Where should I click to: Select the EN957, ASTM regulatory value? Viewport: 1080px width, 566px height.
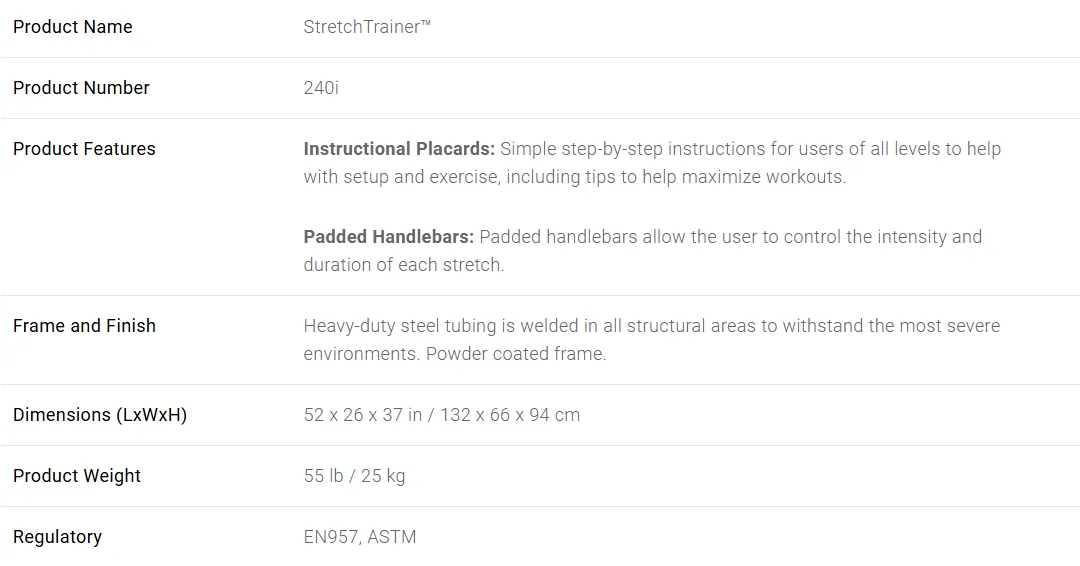pyautogui.click(x=360, y=537)
